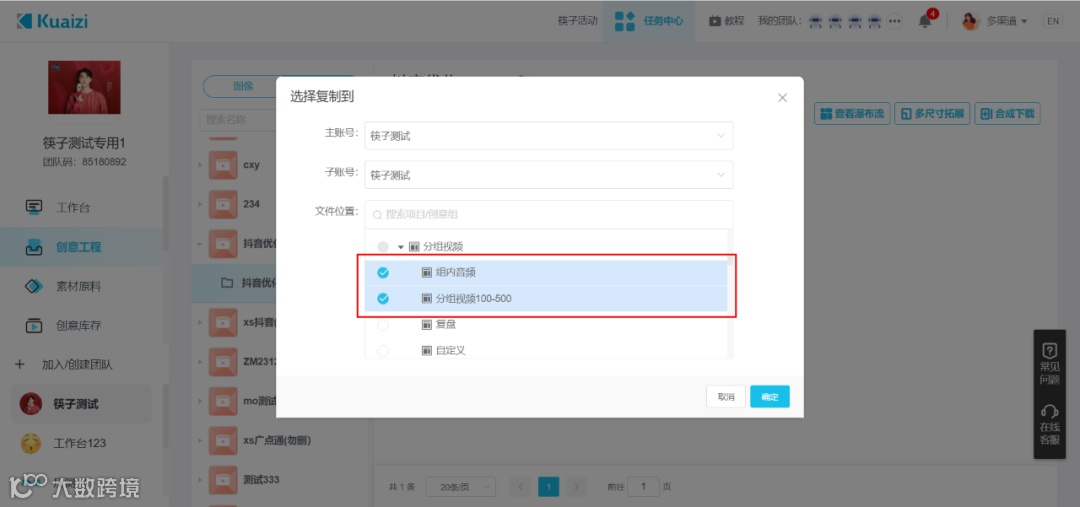
Task: Check the 自定义 checkbox
Action: point(383,351)
